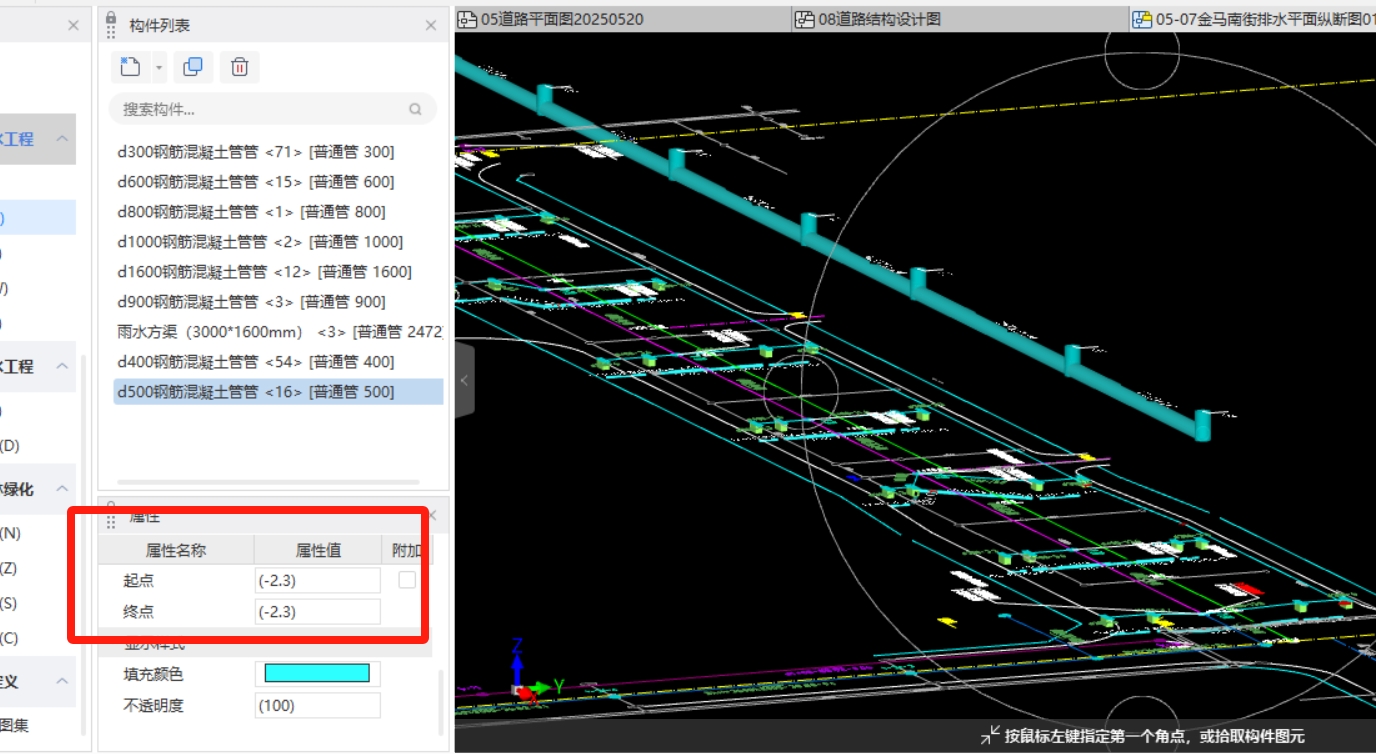Select the (D) item in left tree

click(x=10, y=445)
